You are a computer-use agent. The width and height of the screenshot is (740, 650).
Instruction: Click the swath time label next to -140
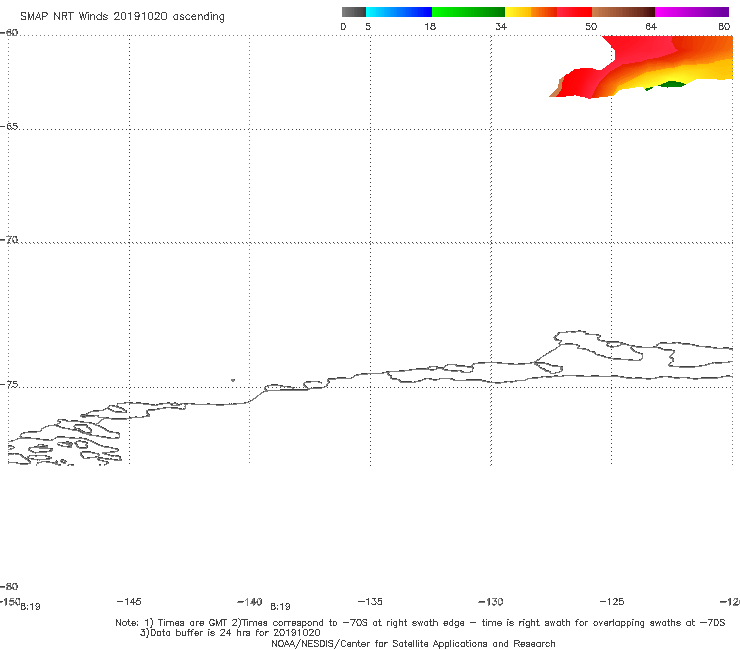click(280, 607)
